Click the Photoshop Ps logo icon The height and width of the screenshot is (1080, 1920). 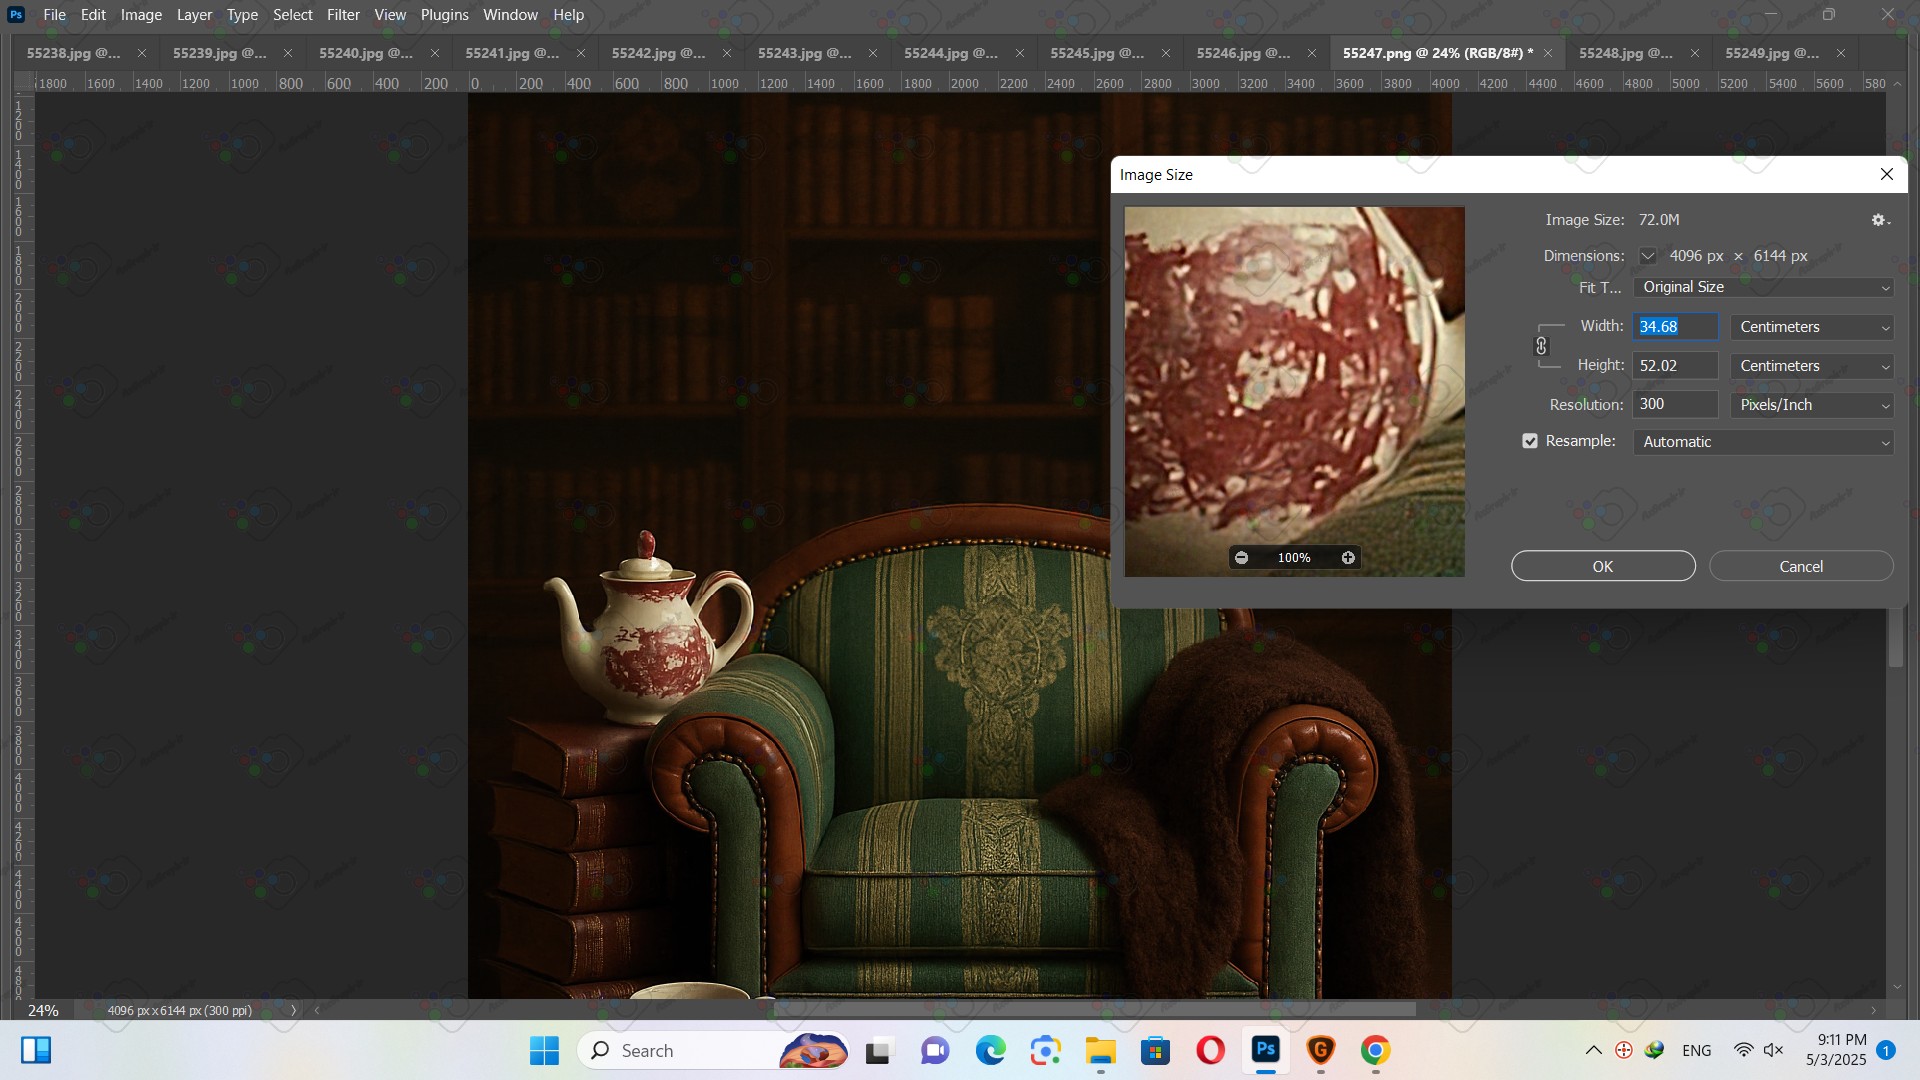16,15
